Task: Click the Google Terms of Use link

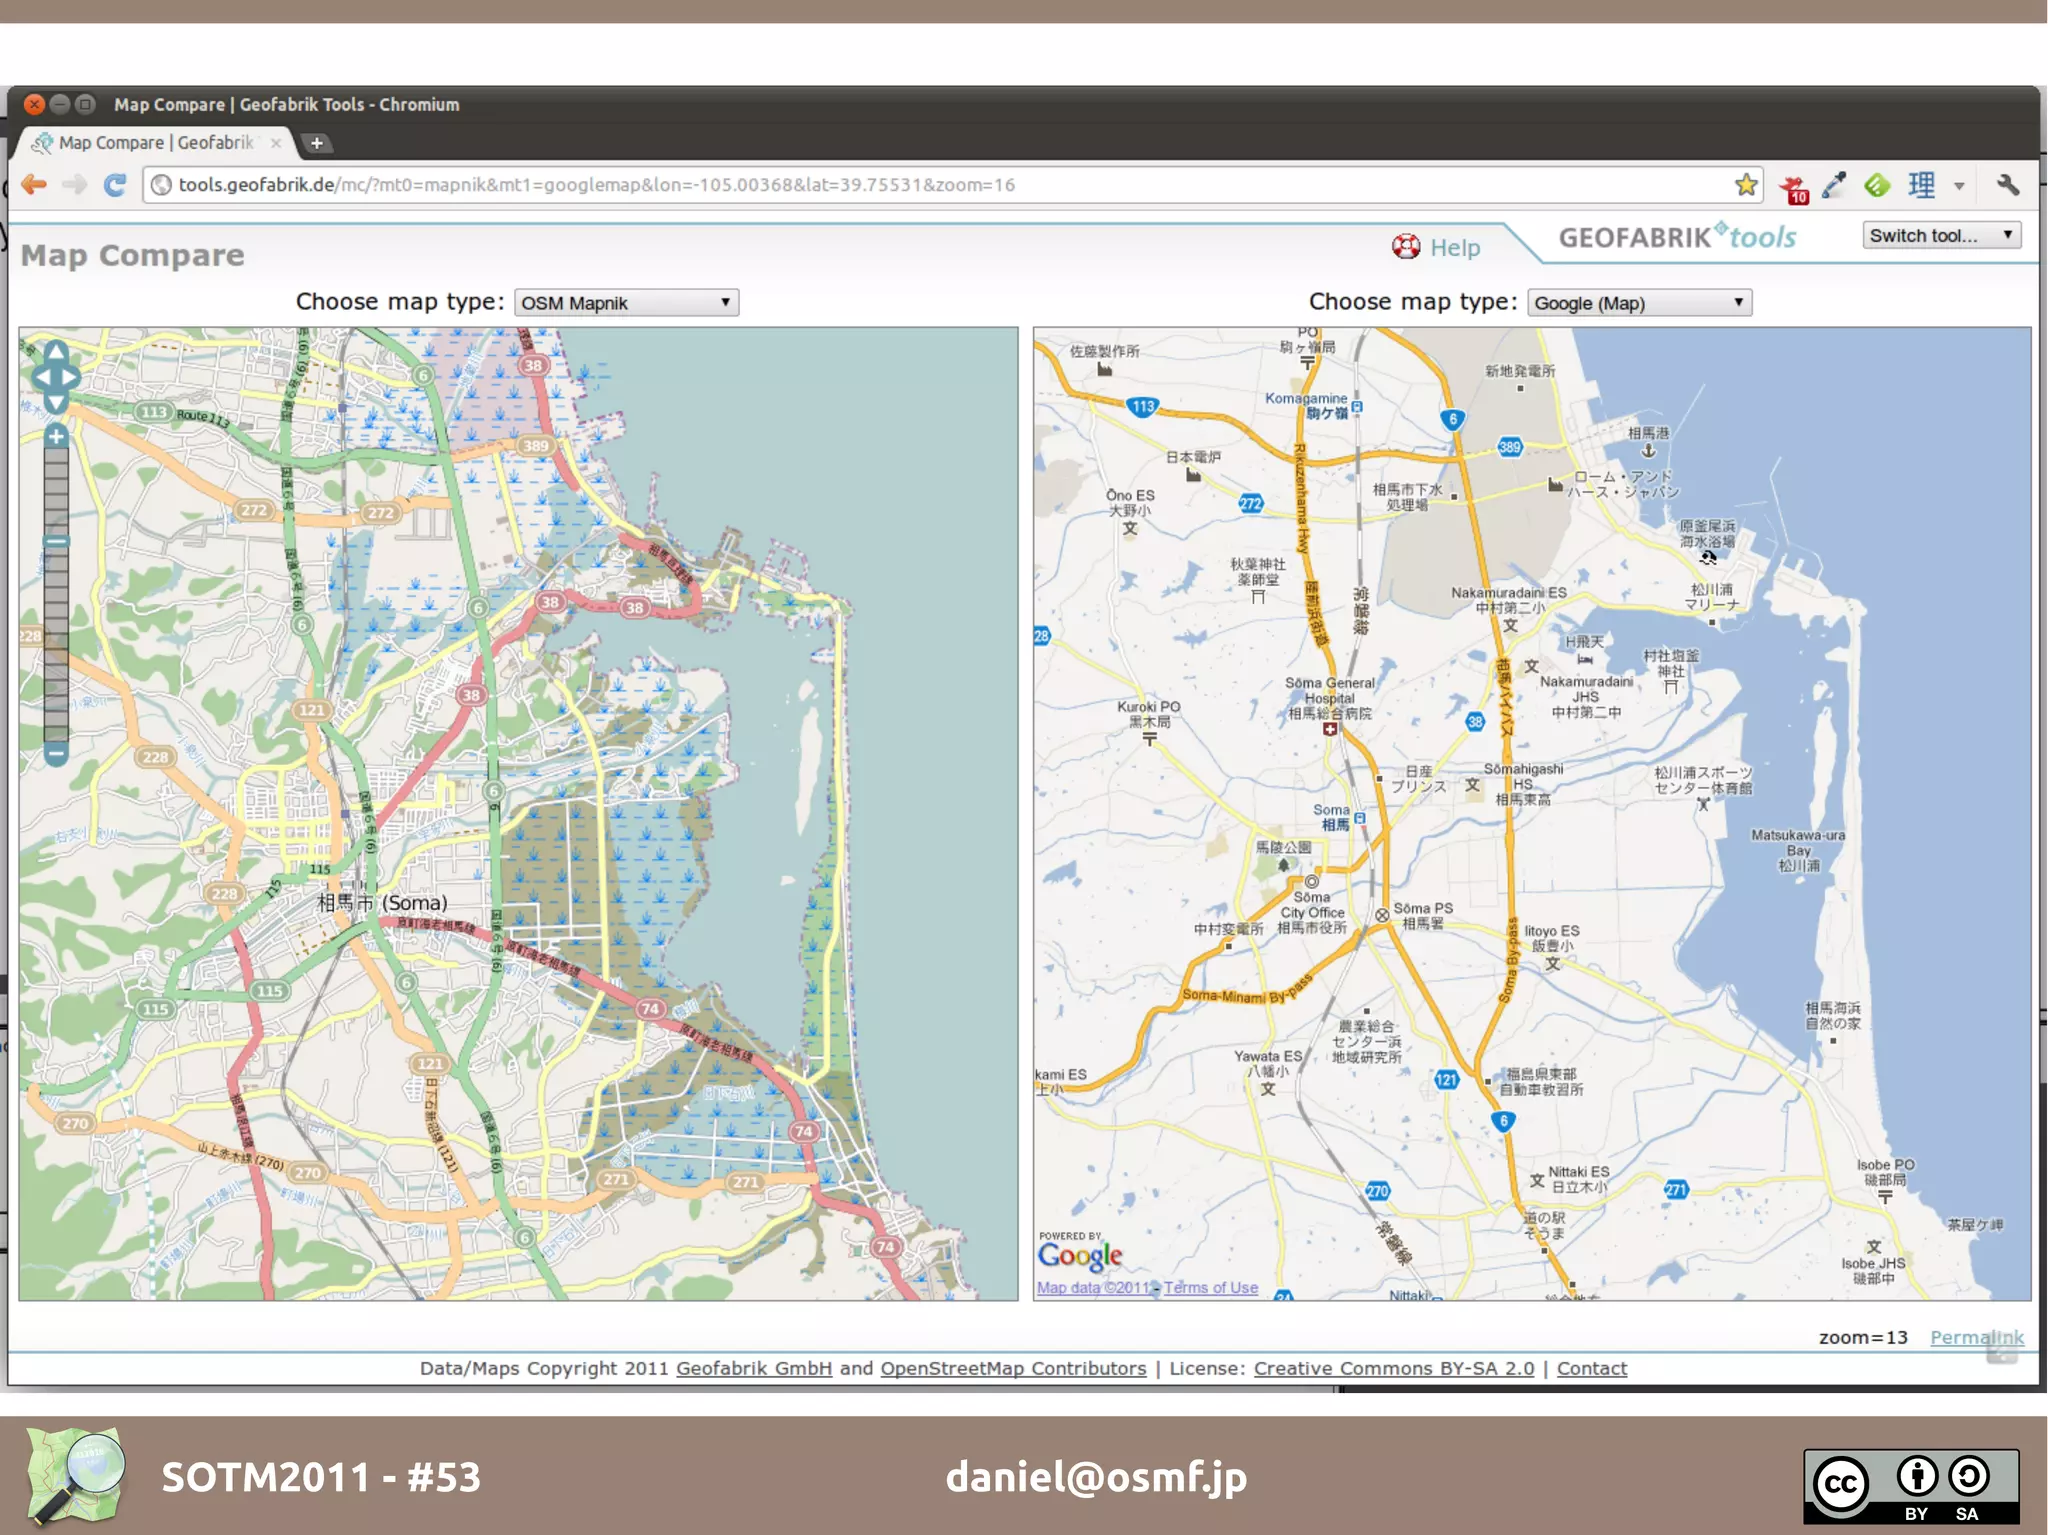Action: pyautogui.click(x=1210, y=1288)
